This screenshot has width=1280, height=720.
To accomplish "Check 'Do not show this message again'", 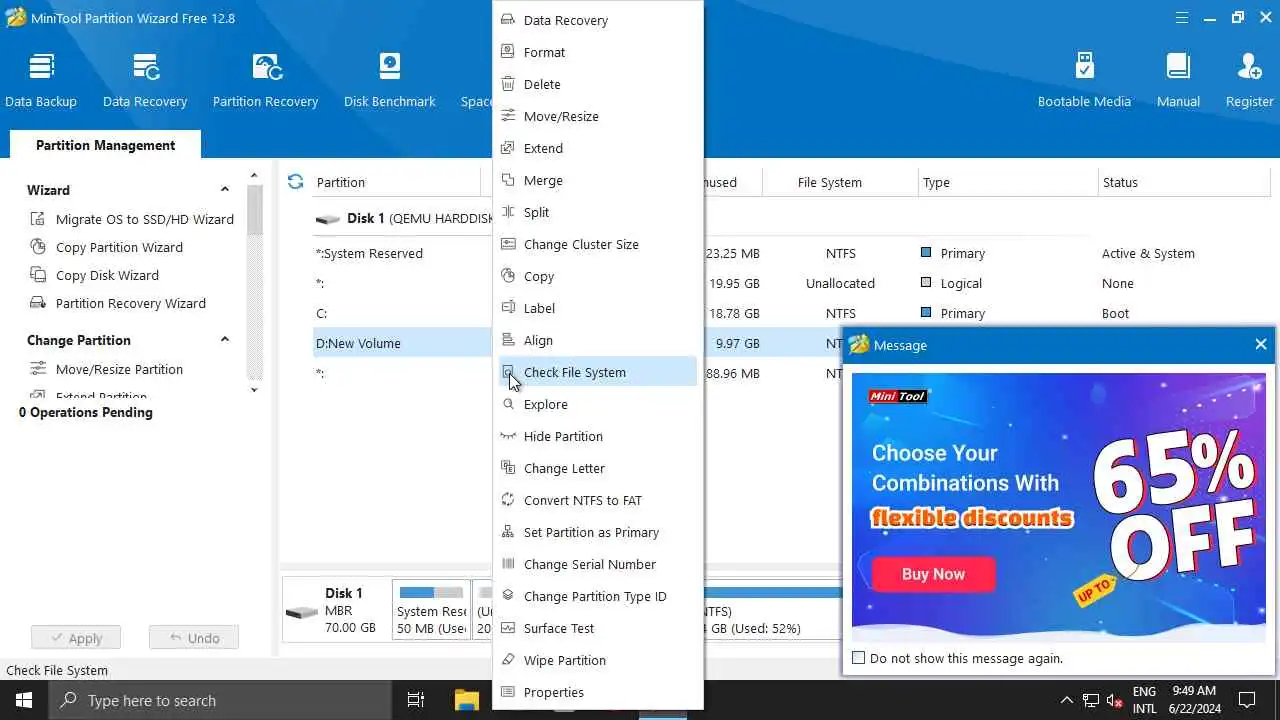I will coord(858,658).
